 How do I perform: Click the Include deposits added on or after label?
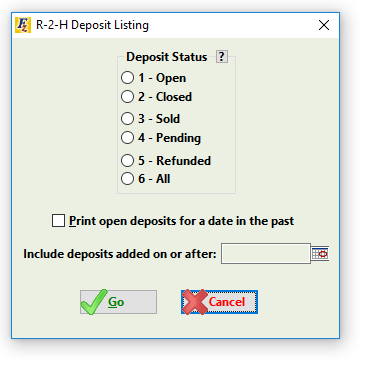pyautogui.click(x=120, y=254)
